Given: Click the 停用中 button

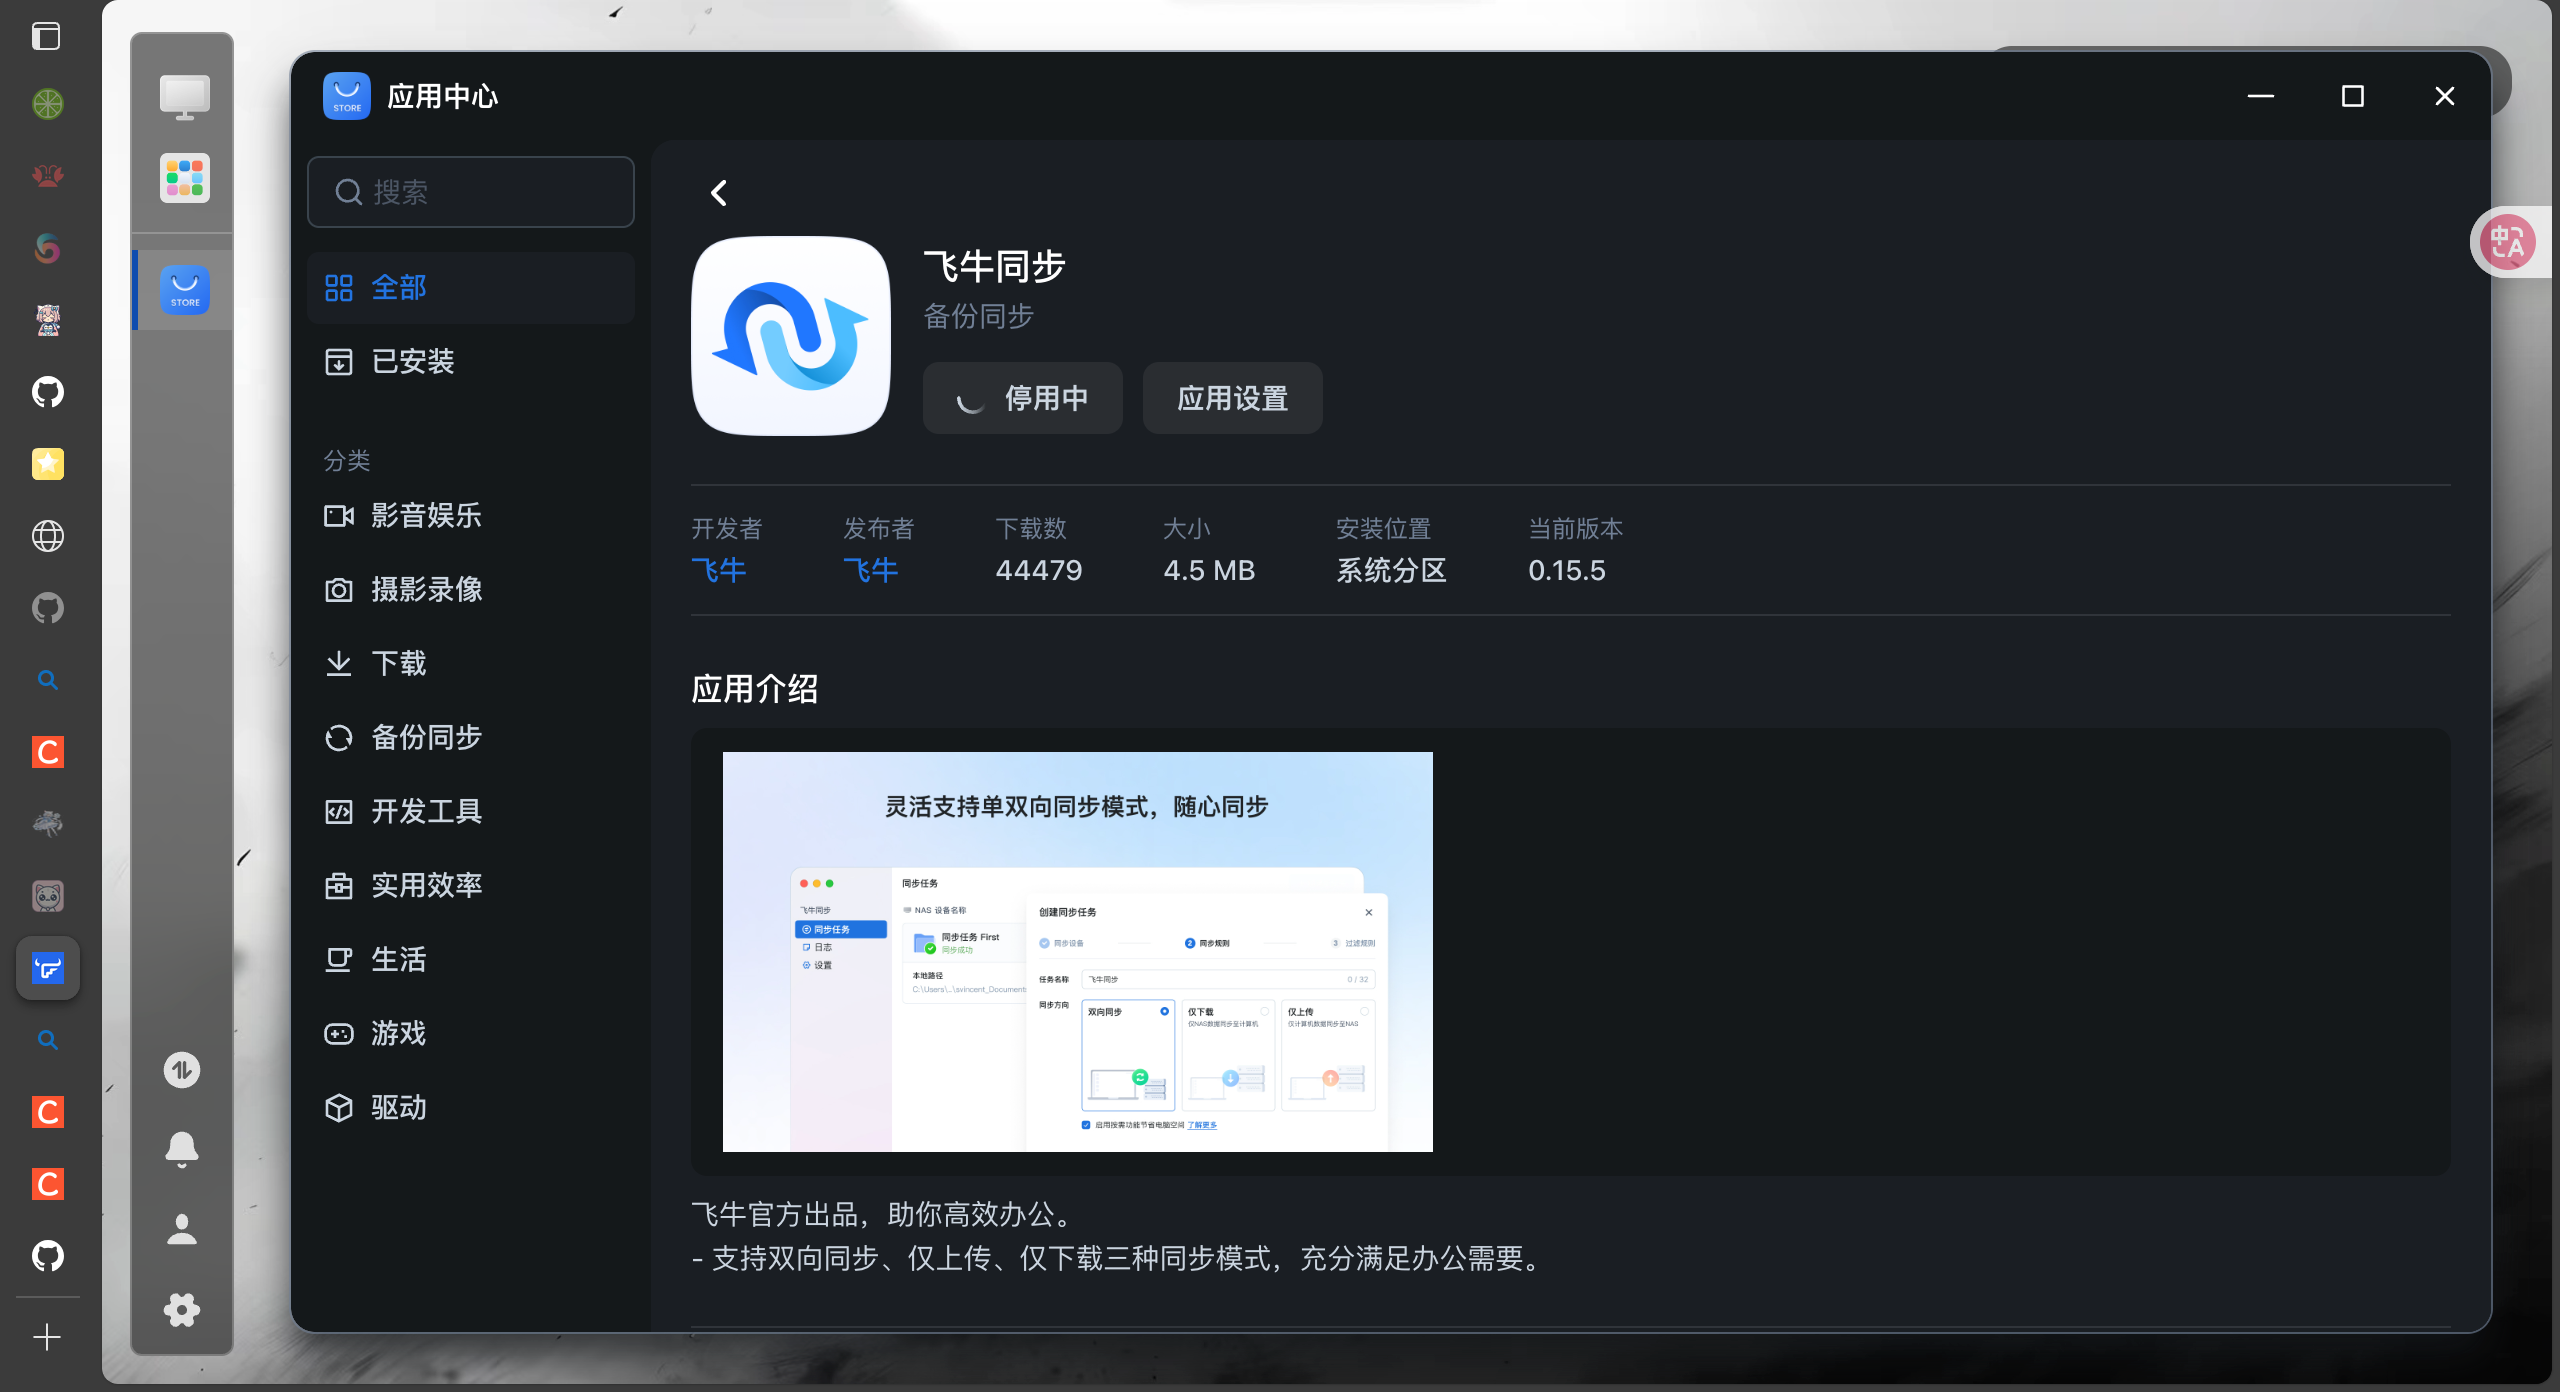Looking at the screenshot, I should click(1022, 398).
